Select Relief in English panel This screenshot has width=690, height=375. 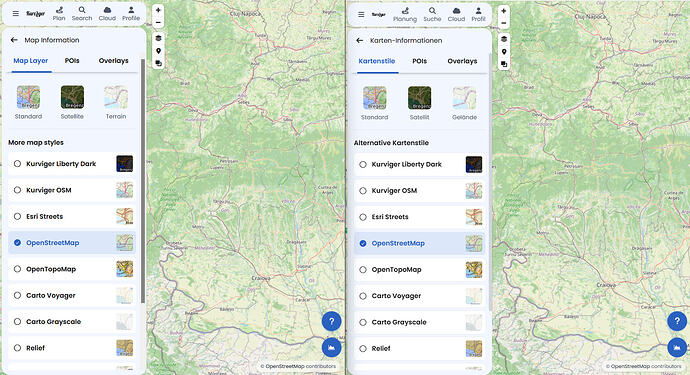[x=72, y=348]
